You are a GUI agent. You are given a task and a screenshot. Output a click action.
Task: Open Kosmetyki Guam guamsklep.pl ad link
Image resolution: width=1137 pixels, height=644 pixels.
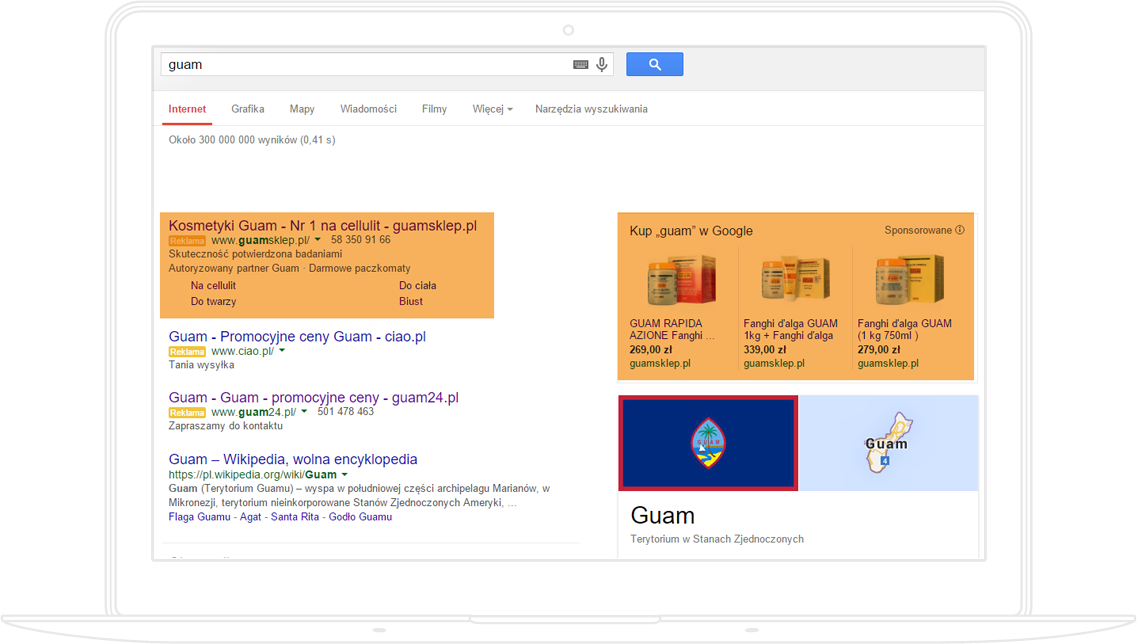323,226
